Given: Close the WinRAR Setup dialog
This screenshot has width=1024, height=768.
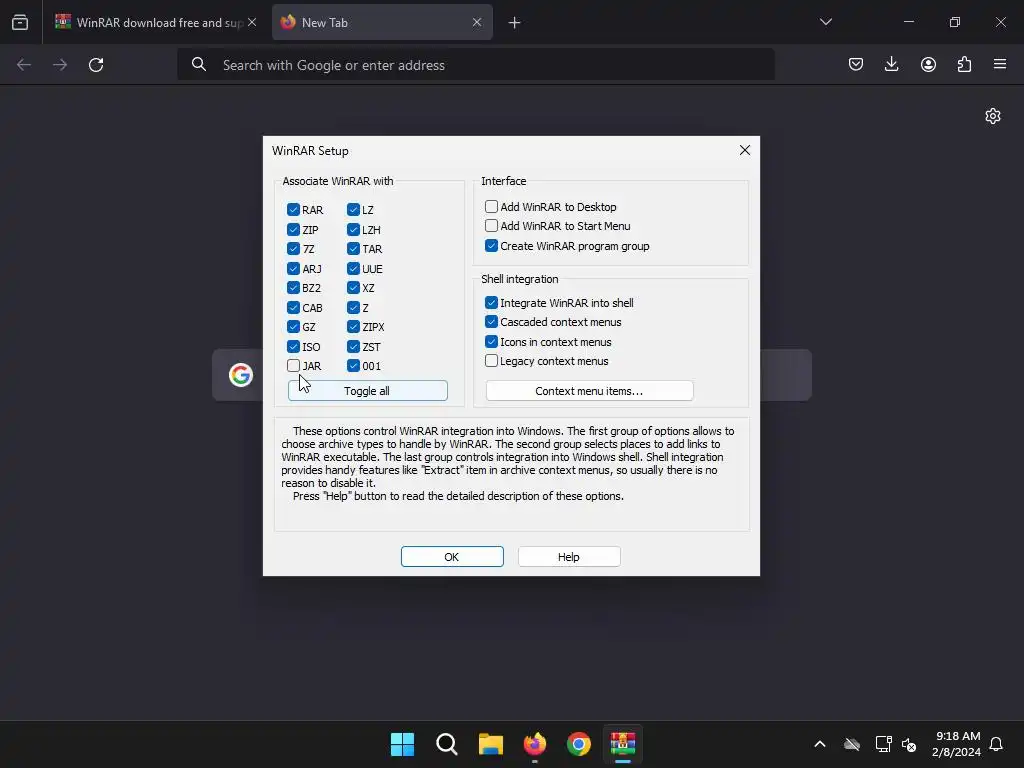Looking at the screenshot, I should point(744,150).
